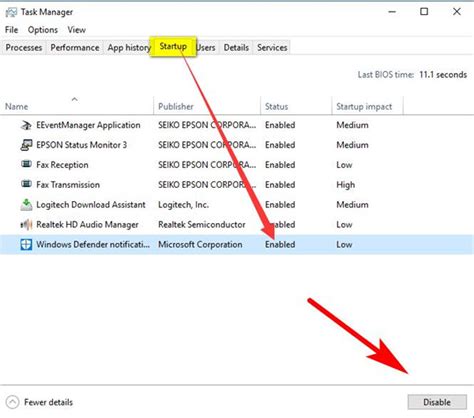Click the Fax Reception icon
Viewport: 474px width, 418px height.
[26, 164]
